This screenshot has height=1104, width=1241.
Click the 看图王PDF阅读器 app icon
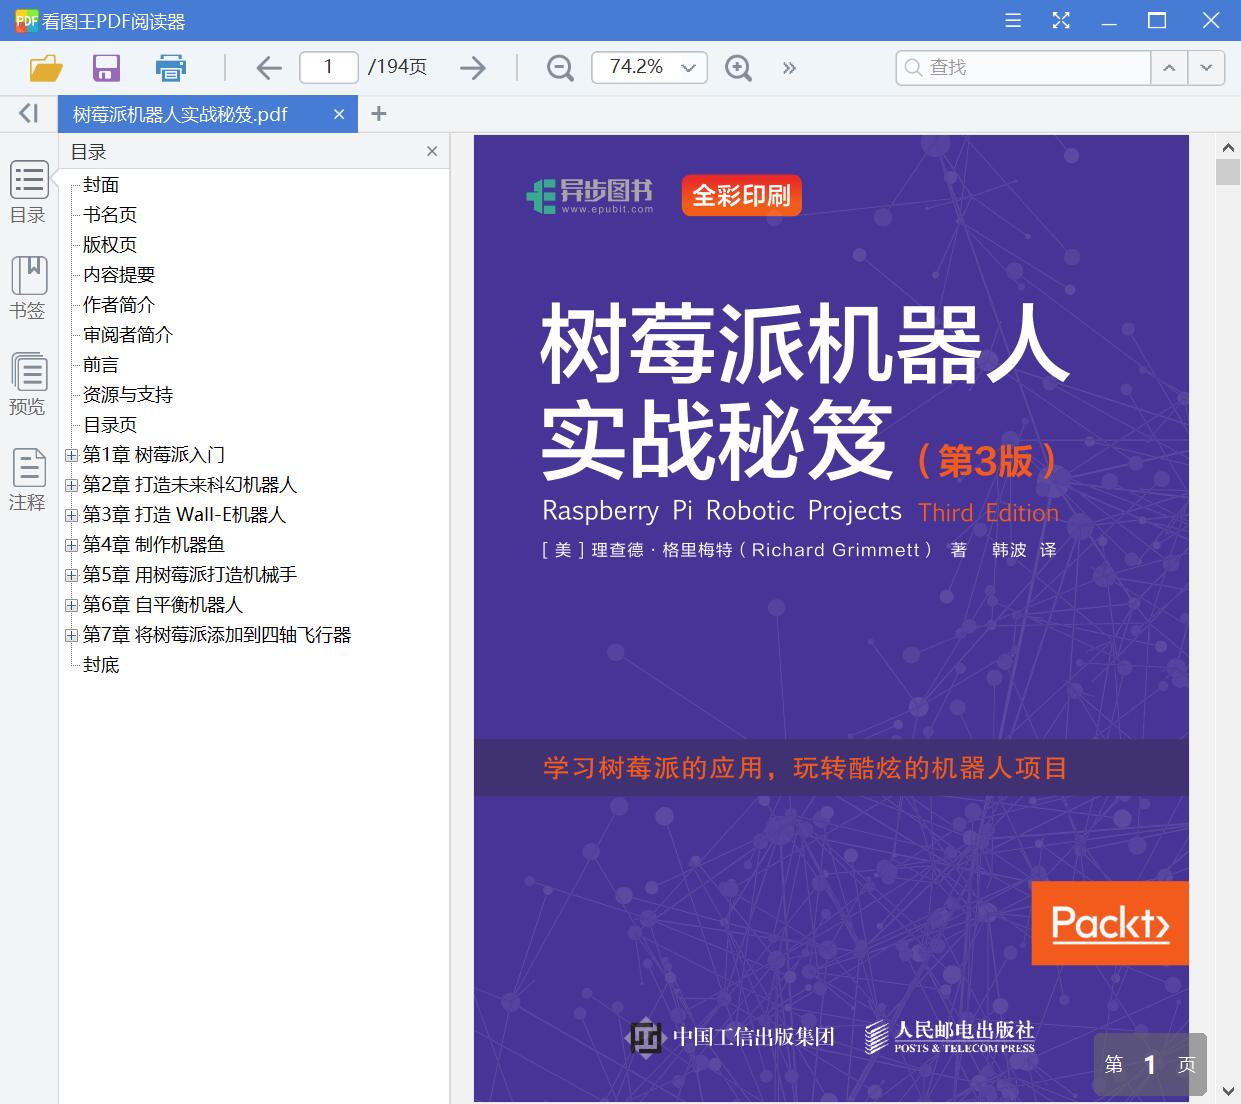click(x=26, y=20)
